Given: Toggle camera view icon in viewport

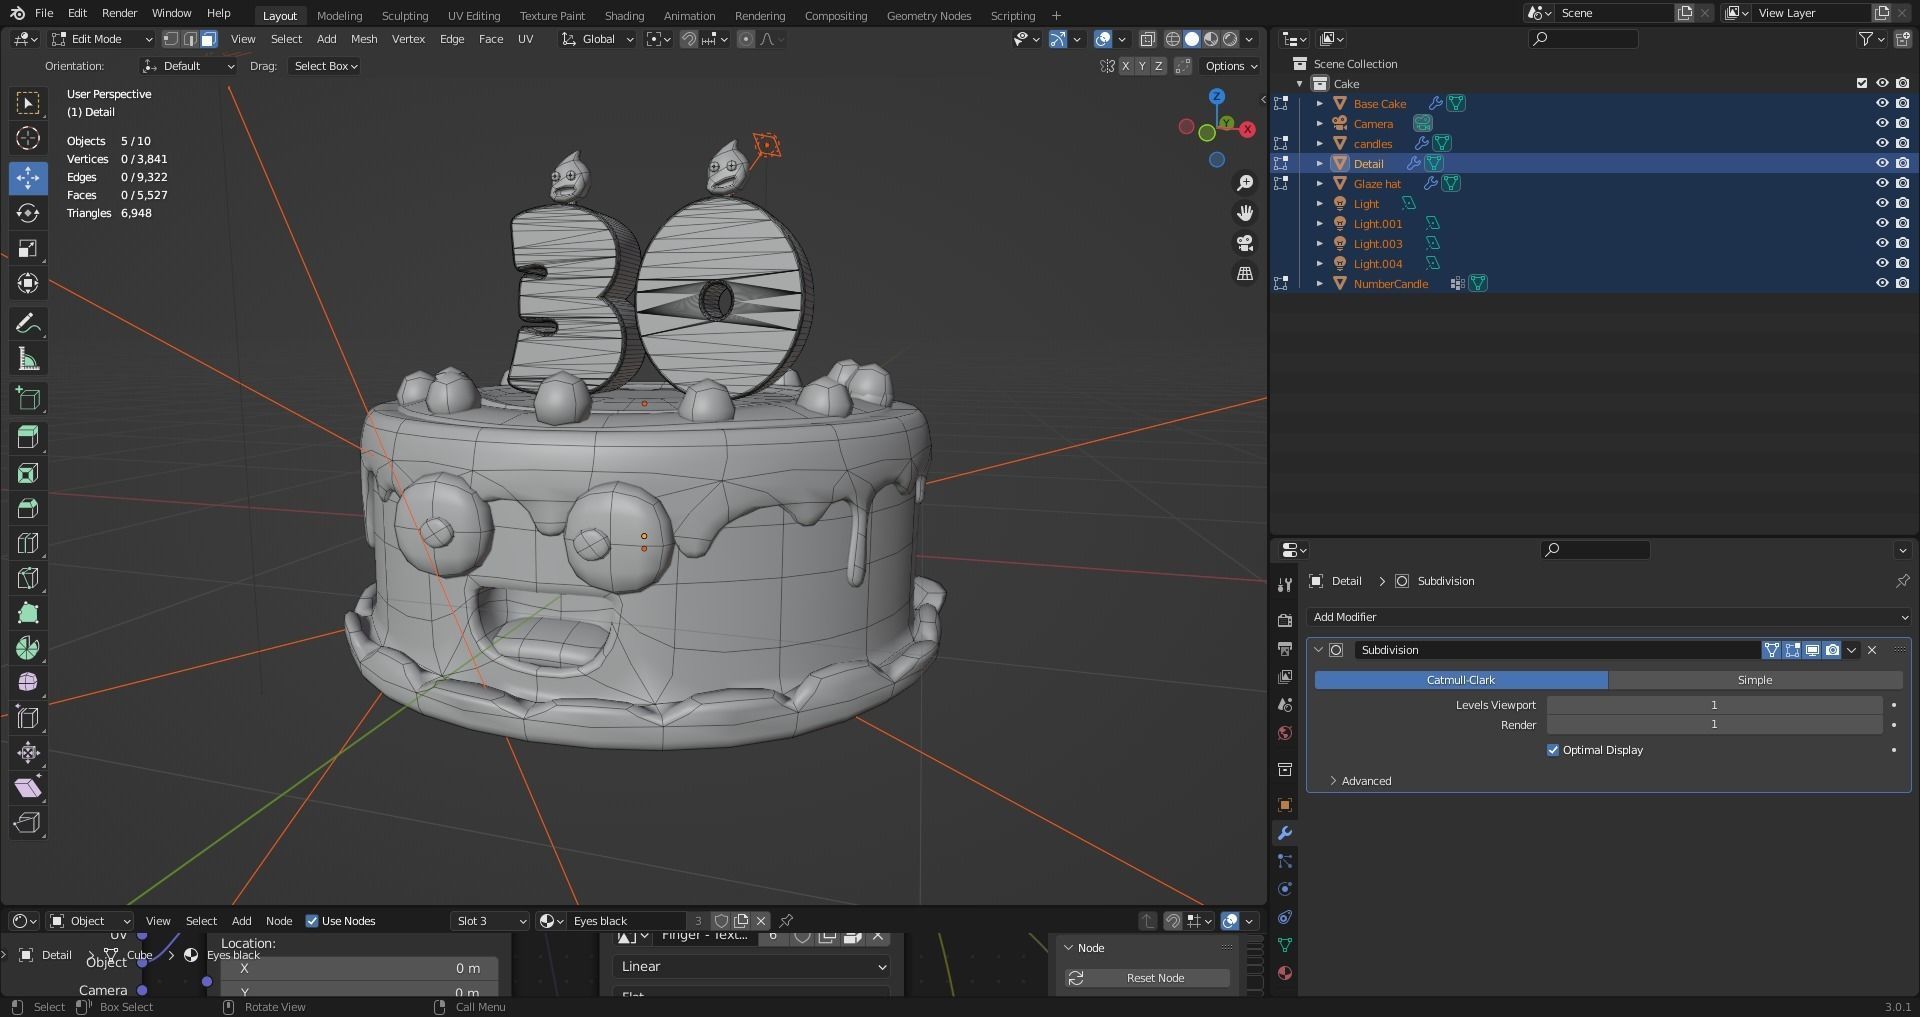Looking at the screenshot, I should point(1245,243).
